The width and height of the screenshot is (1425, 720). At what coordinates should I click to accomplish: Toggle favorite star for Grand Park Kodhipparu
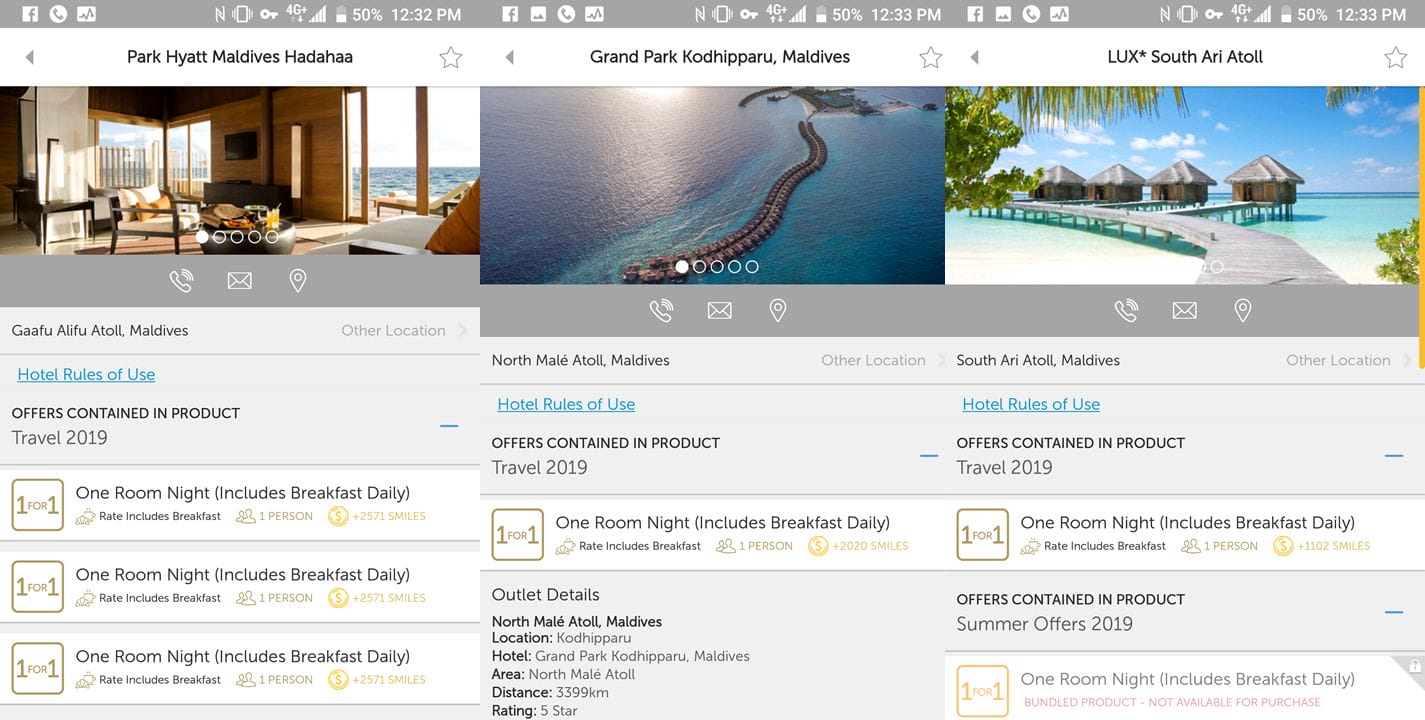tap(930, 57)
